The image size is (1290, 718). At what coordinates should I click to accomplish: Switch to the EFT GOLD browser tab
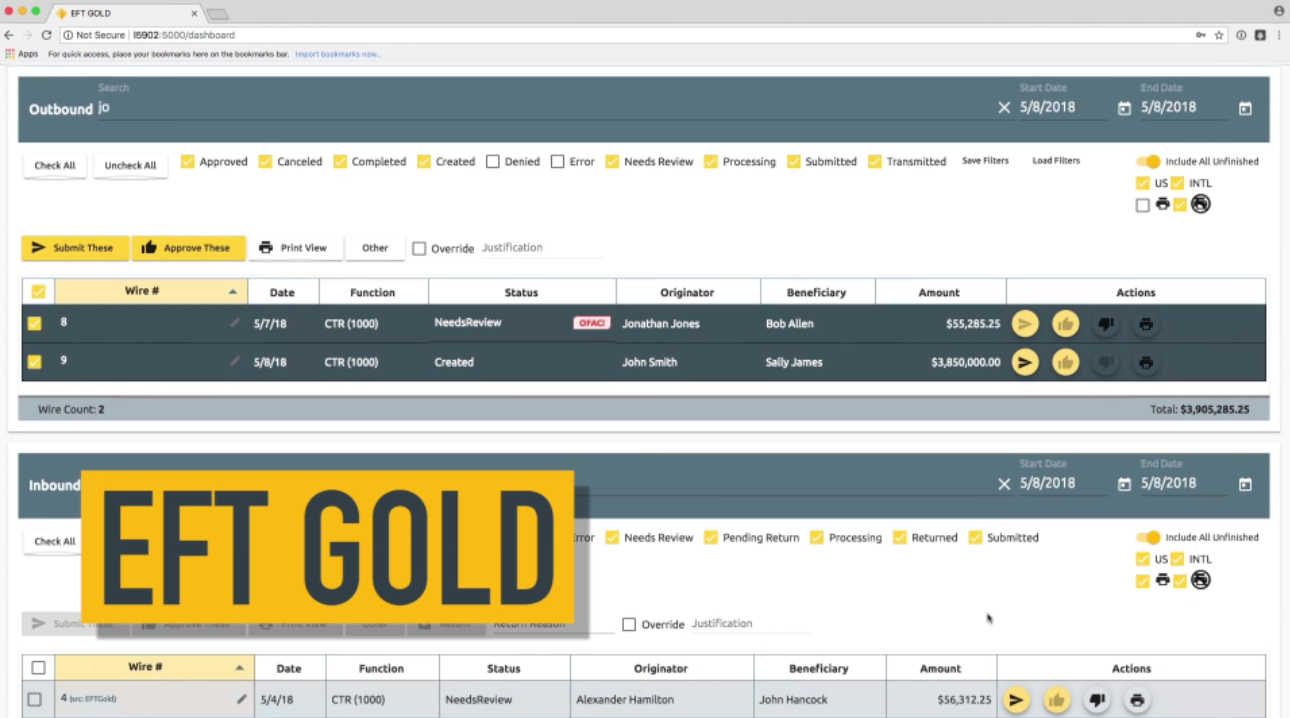(x=90, y=14)
